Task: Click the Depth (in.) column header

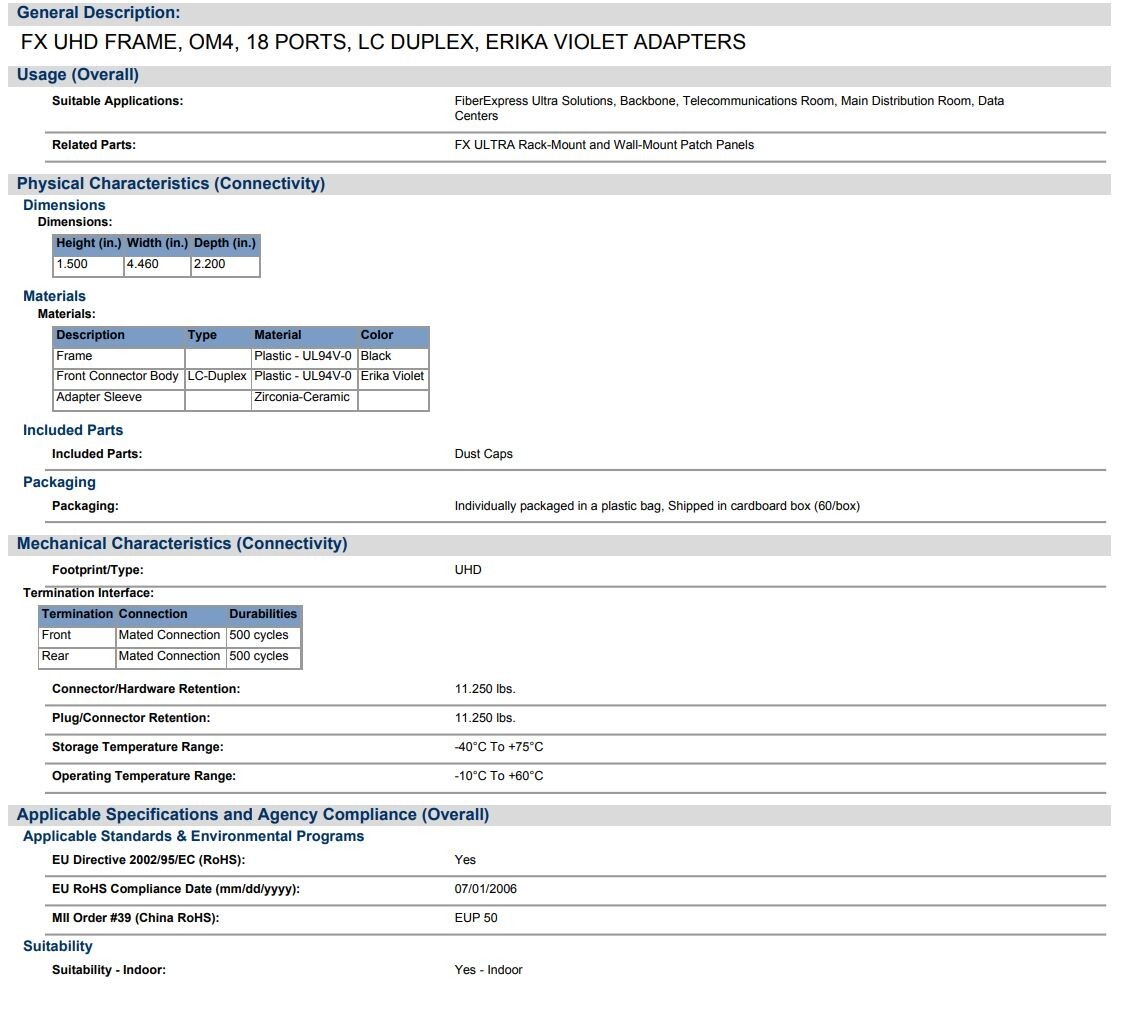Action: tap(225, 244)
